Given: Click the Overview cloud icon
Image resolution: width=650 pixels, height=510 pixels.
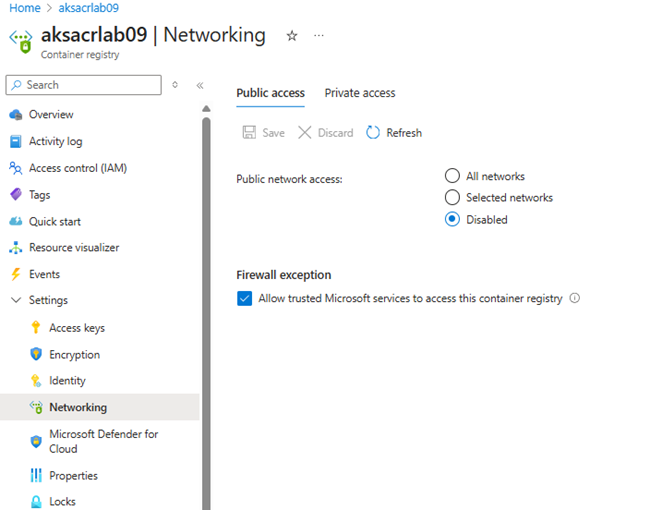Looking at the screenshot, I should point(16,114).
